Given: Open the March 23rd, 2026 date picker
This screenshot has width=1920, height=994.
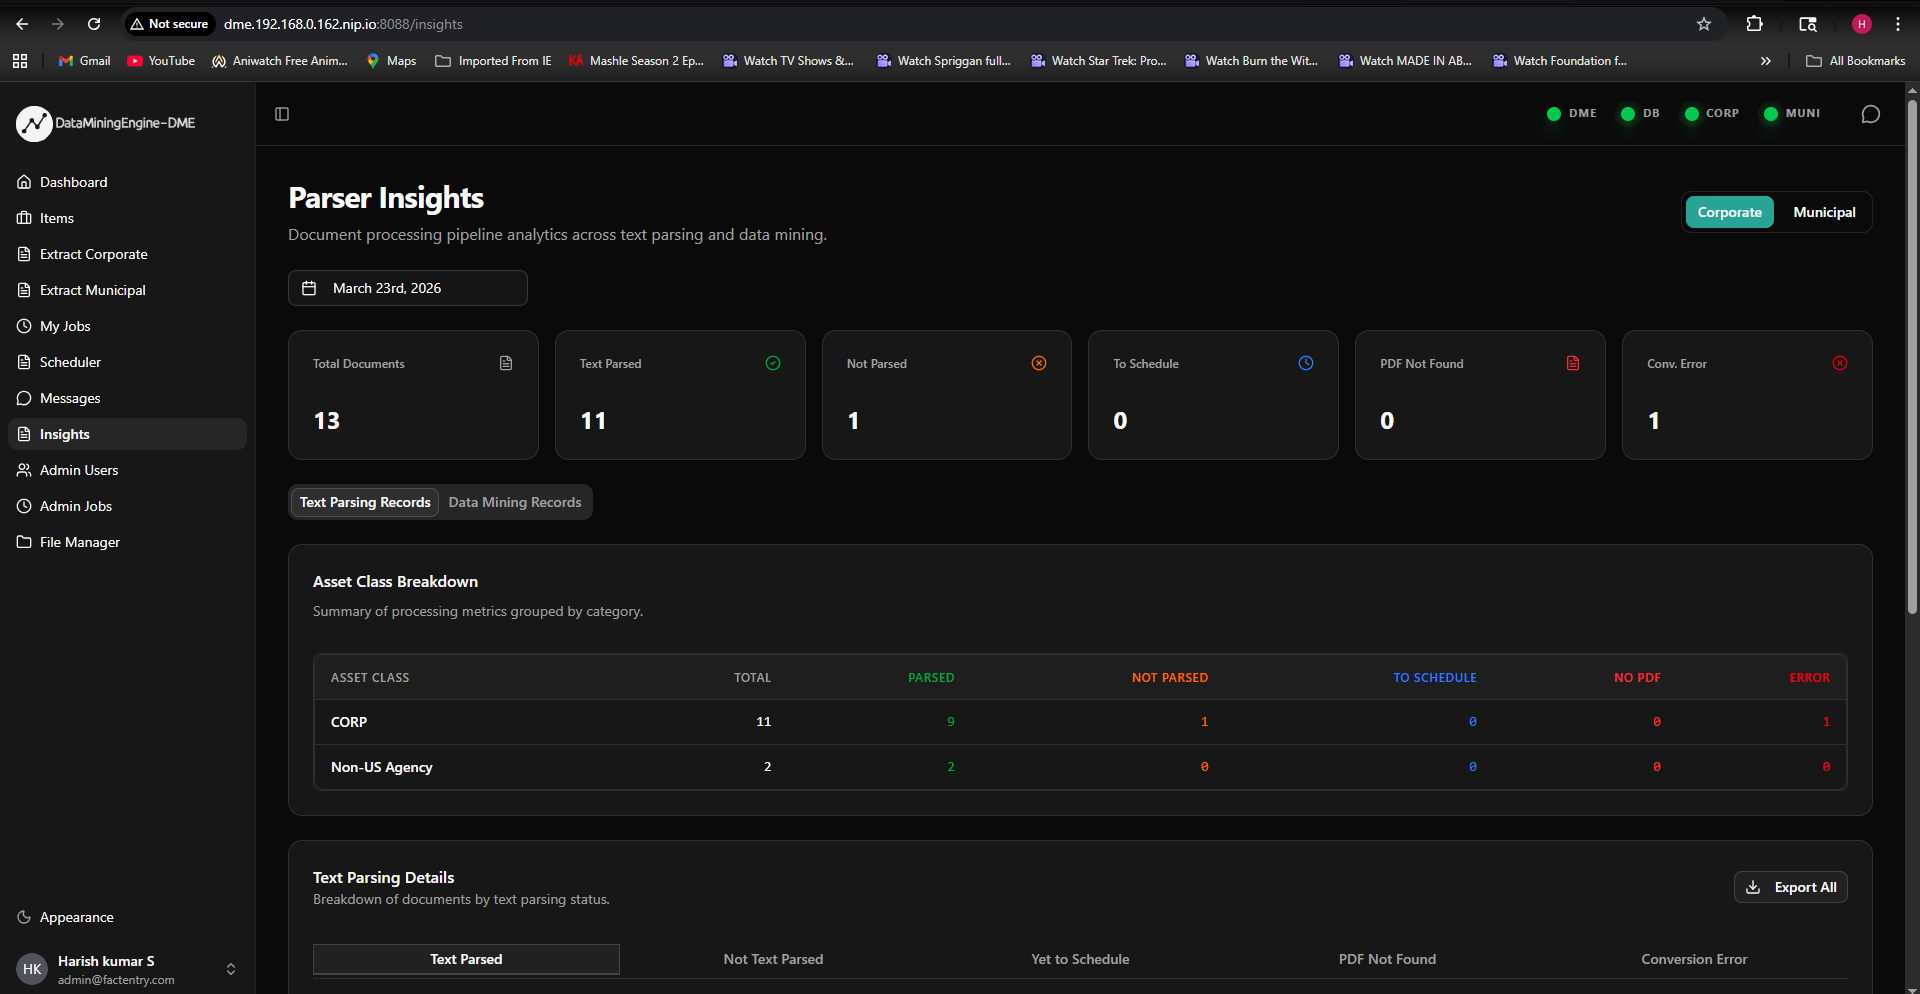Looking at the screenshot, I should pos(408,288).
